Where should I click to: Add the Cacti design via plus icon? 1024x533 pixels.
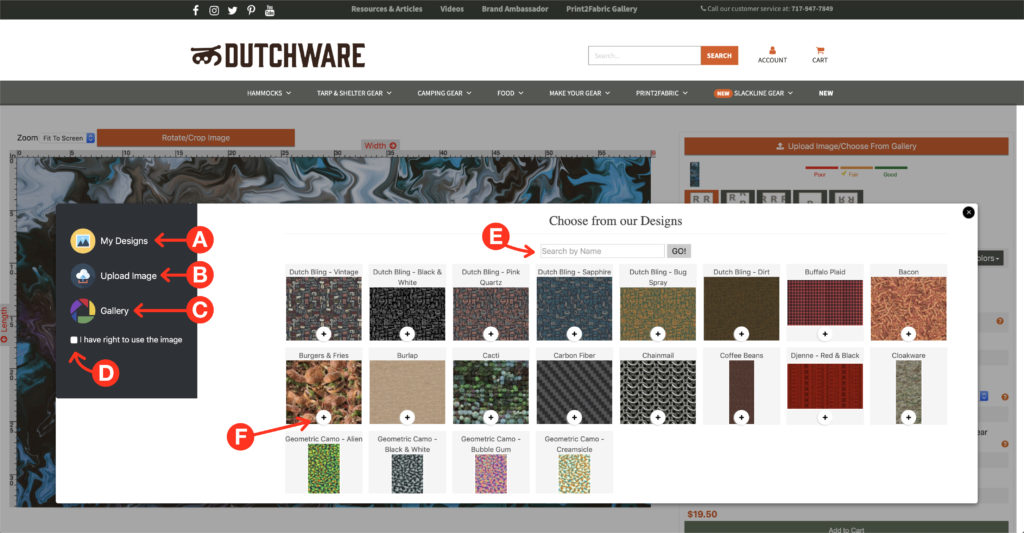[490, 417]
